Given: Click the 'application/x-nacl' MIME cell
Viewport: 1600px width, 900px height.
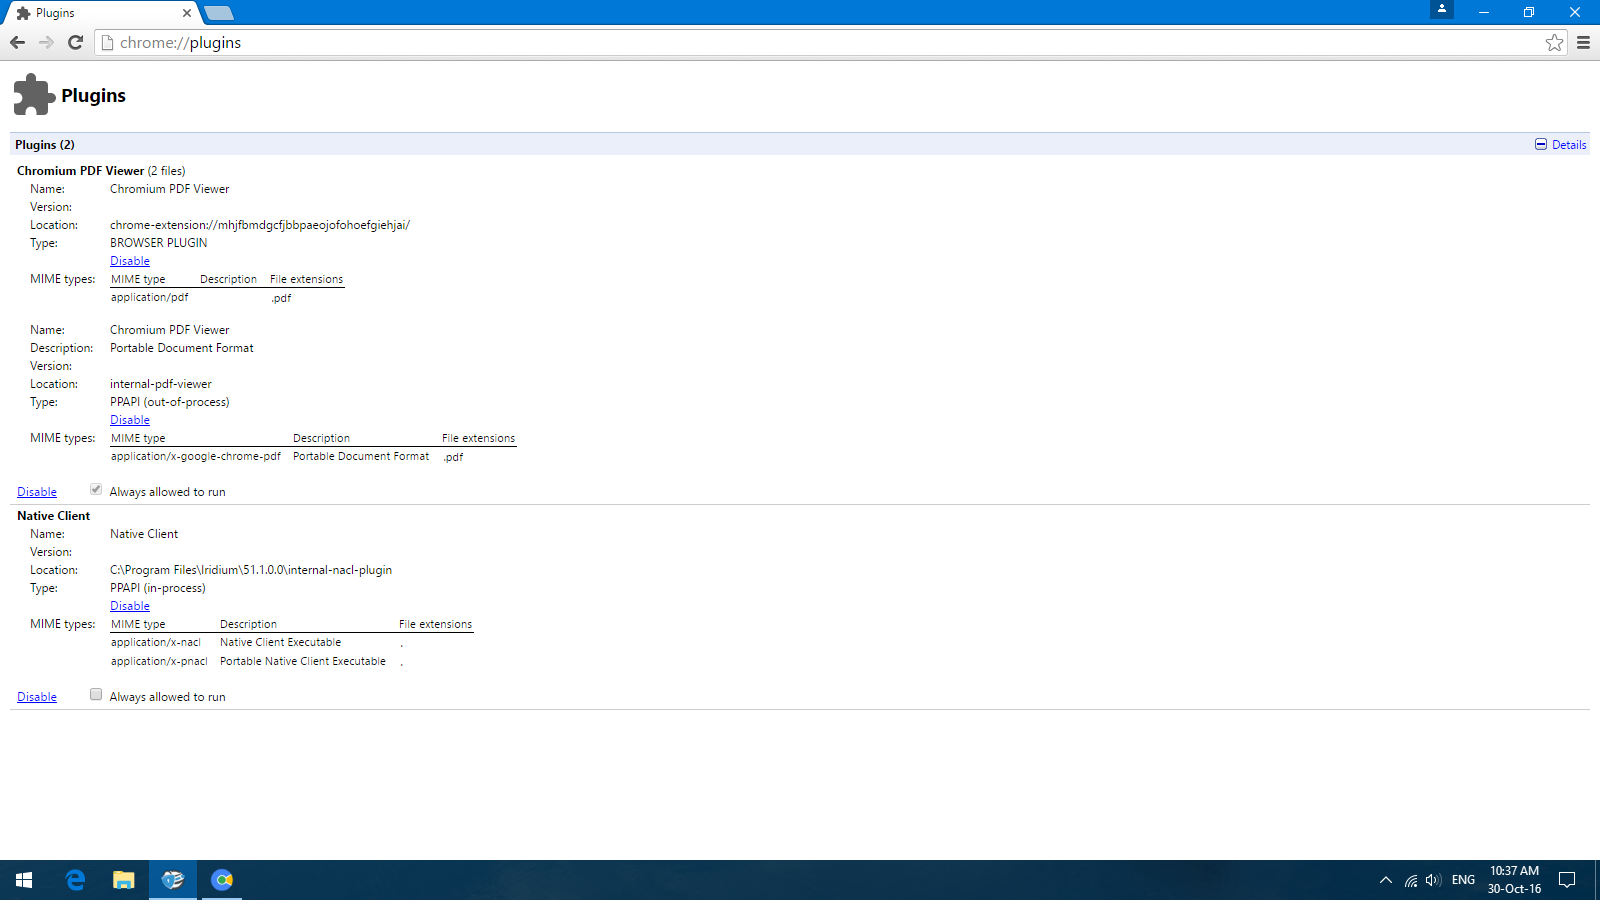Looking at the screenshot, I should coord(156,642).
